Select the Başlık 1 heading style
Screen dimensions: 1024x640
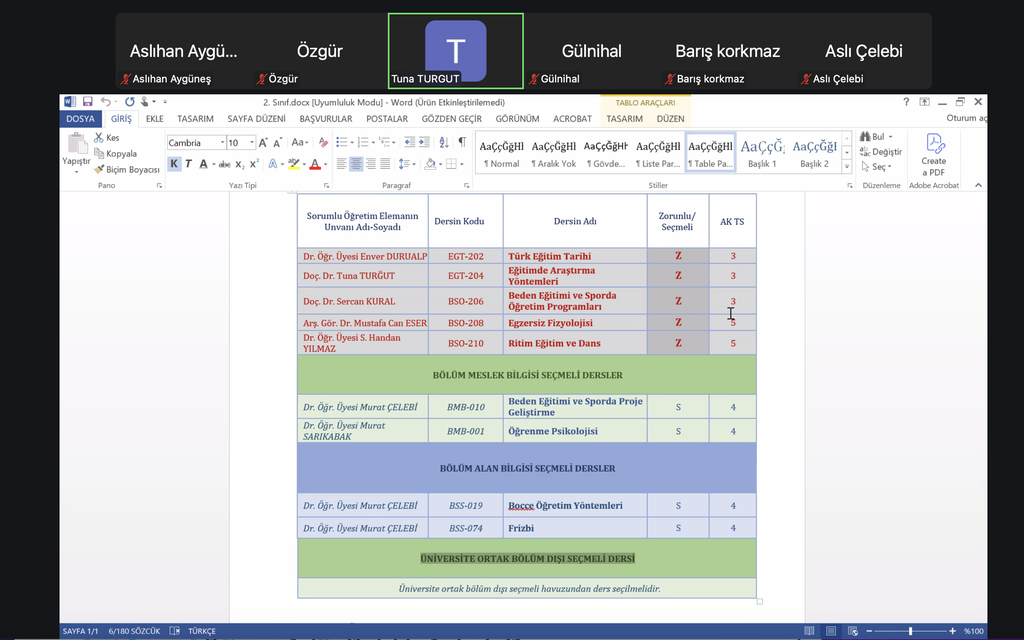pos(762,152)
